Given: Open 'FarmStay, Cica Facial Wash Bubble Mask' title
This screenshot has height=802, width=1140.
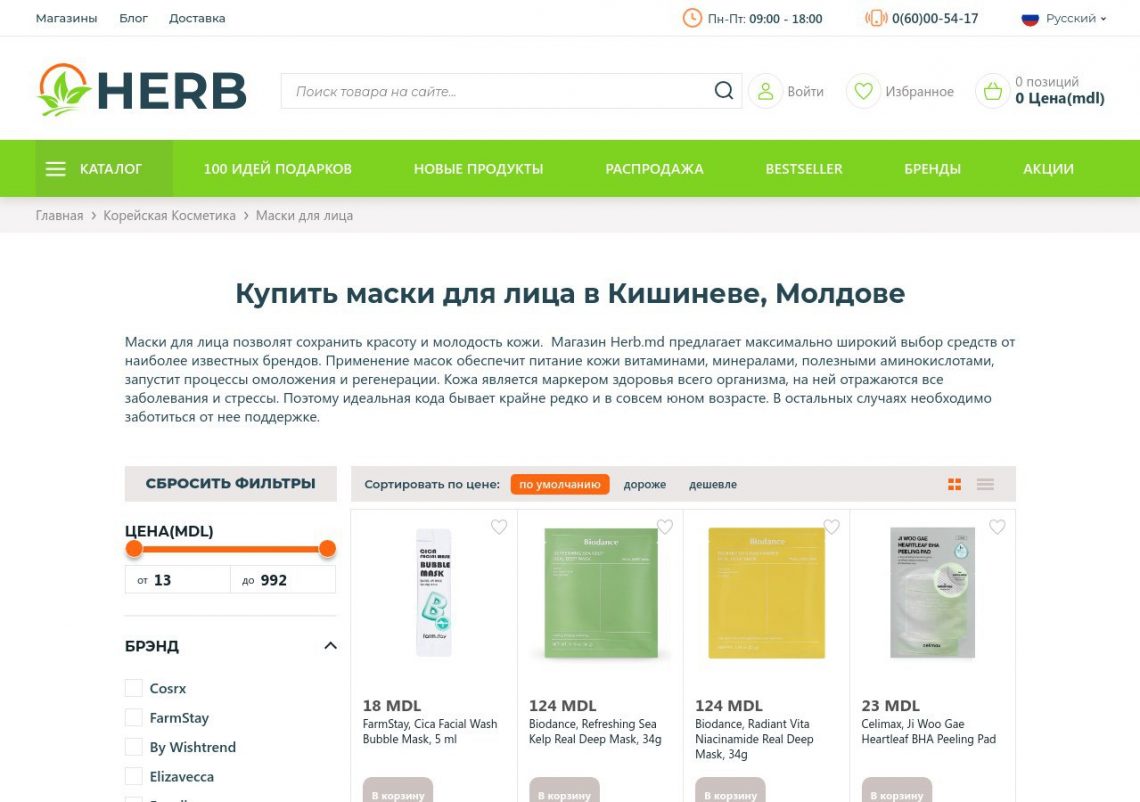Looking at the screenshot, I should (430, 731).
